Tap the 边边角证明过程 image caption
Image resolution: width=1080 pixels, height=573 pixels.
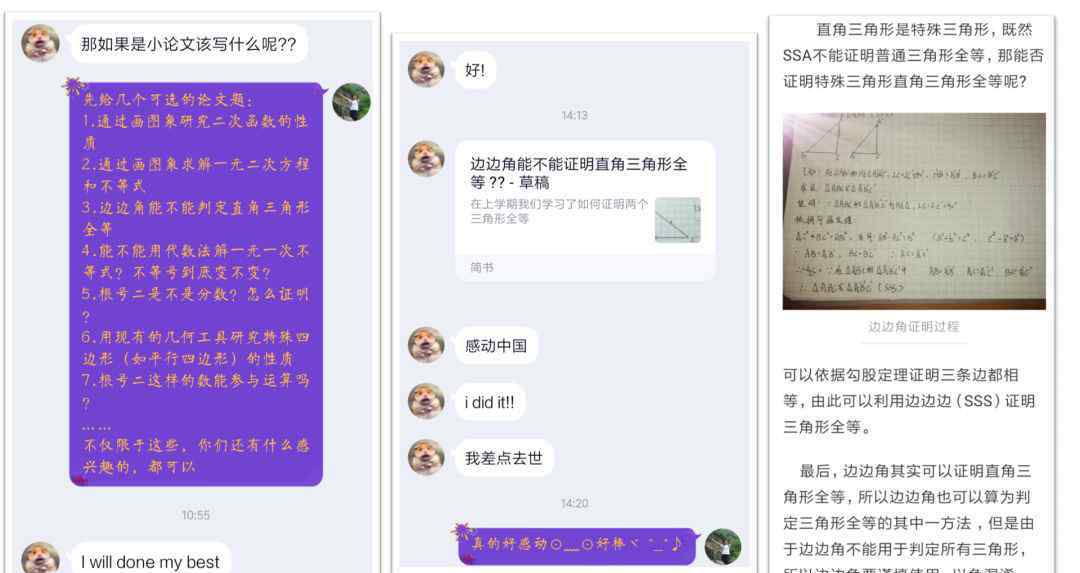[913, 326]
